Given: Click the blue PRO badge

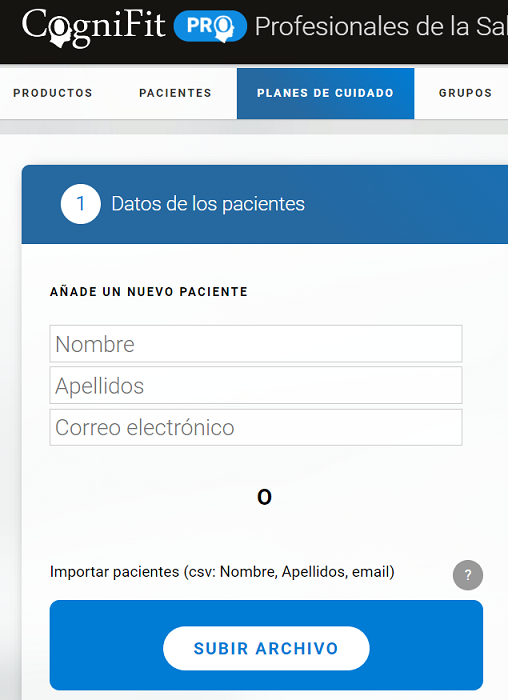Looking at the screenshot, I should (210, 26).
